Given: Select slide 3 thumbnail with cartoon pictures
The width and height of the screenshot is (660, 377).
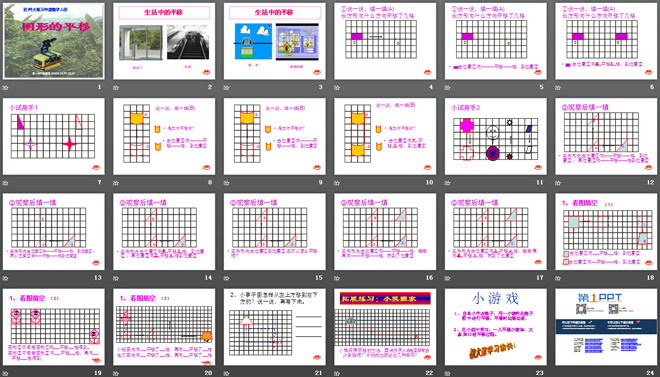Looking at the screenshot, I should tap(274, 41).
